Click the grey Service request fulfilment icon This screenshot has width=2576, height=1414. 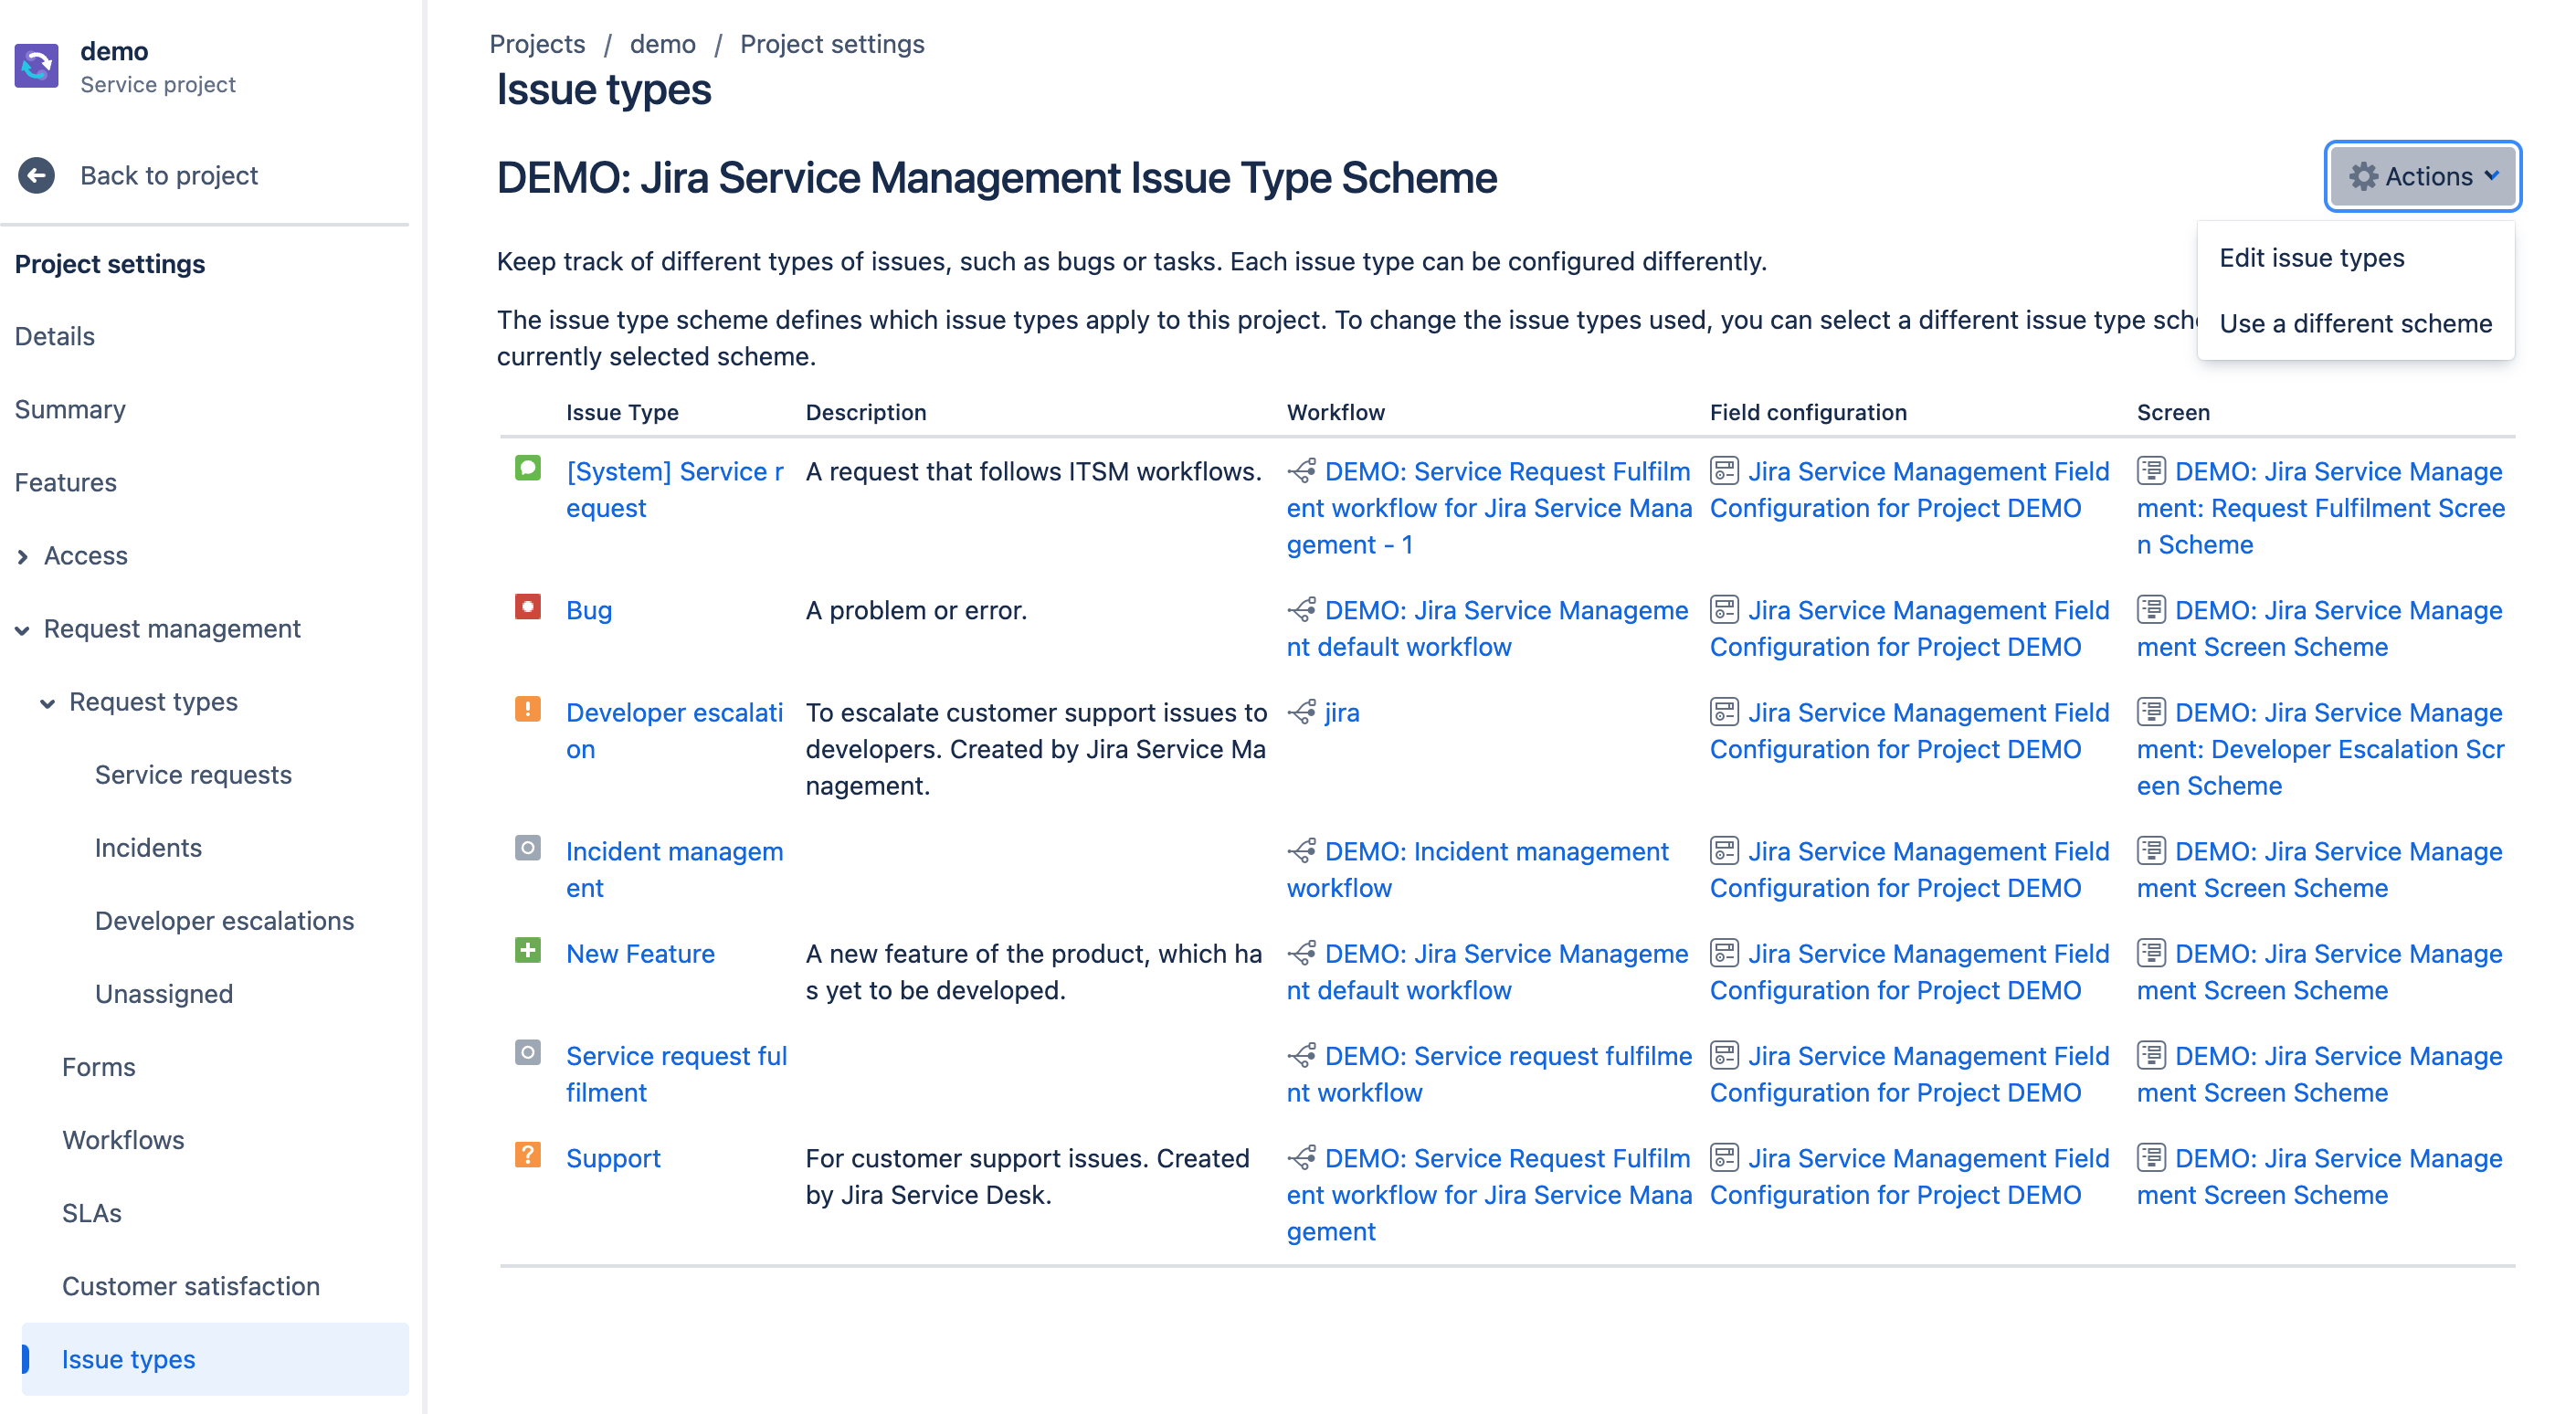click(528, 1052)
